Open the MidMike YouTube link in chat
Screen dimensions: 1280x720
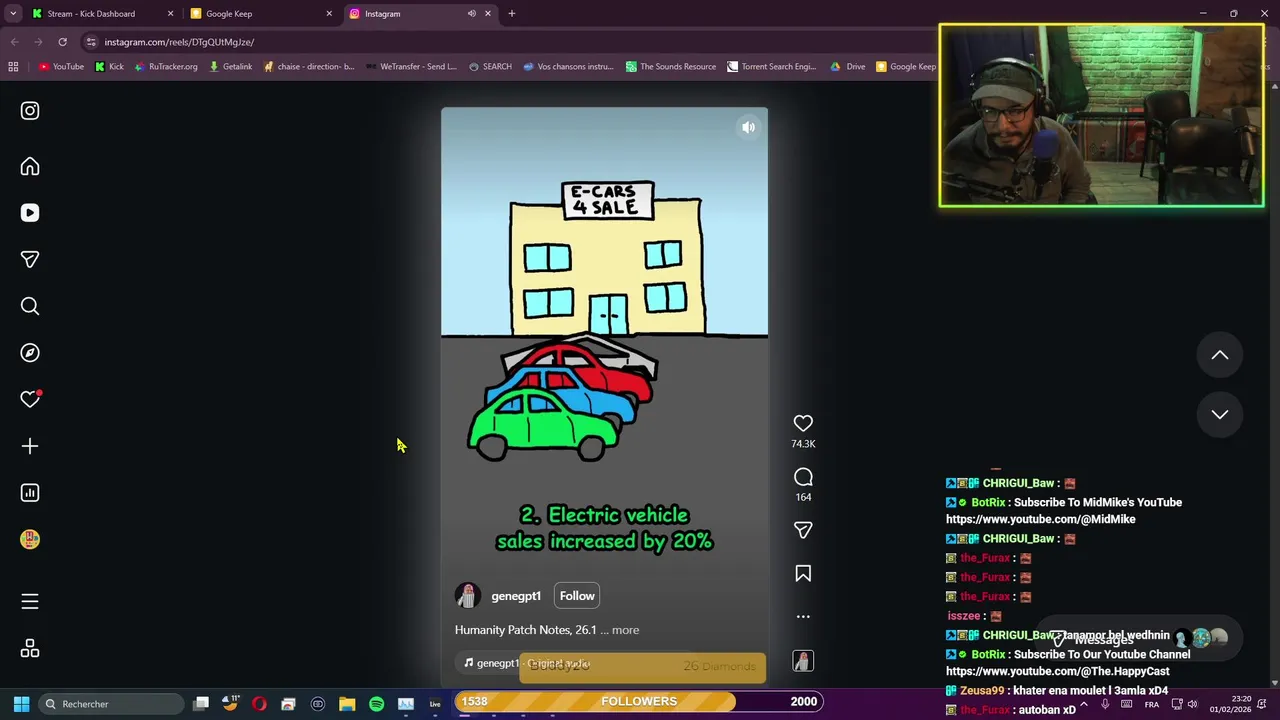click(1041, 519)
